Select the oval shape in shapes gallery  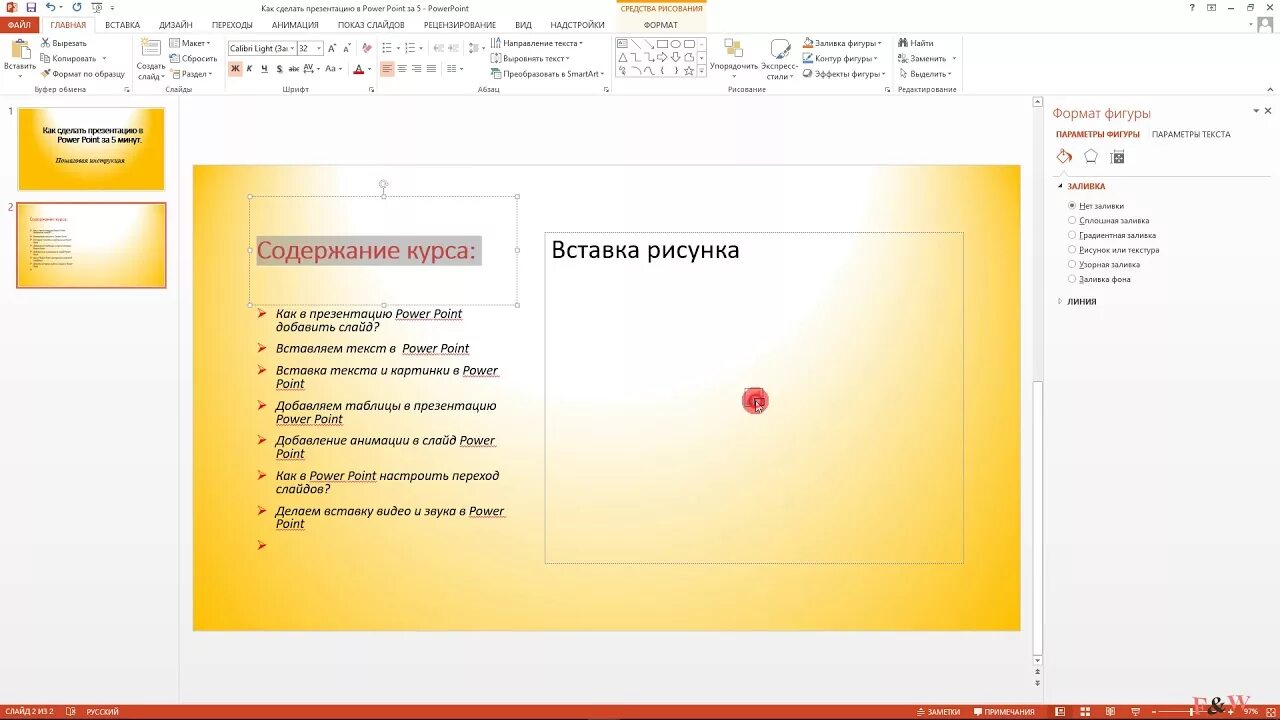[x=676, y=44]
